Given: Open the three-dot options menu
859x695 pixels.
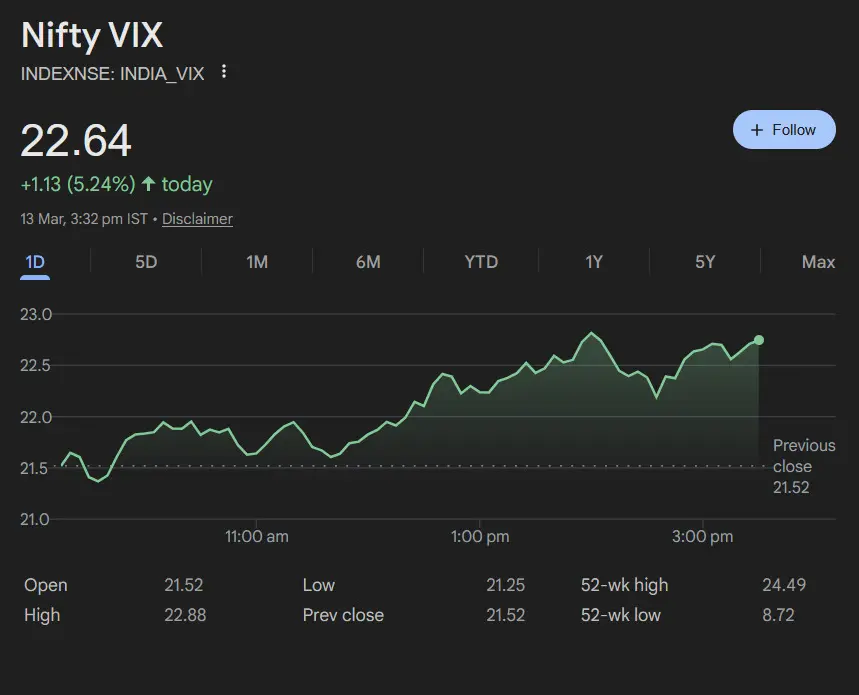Looking at the screenshot, I should click(224, 72).
